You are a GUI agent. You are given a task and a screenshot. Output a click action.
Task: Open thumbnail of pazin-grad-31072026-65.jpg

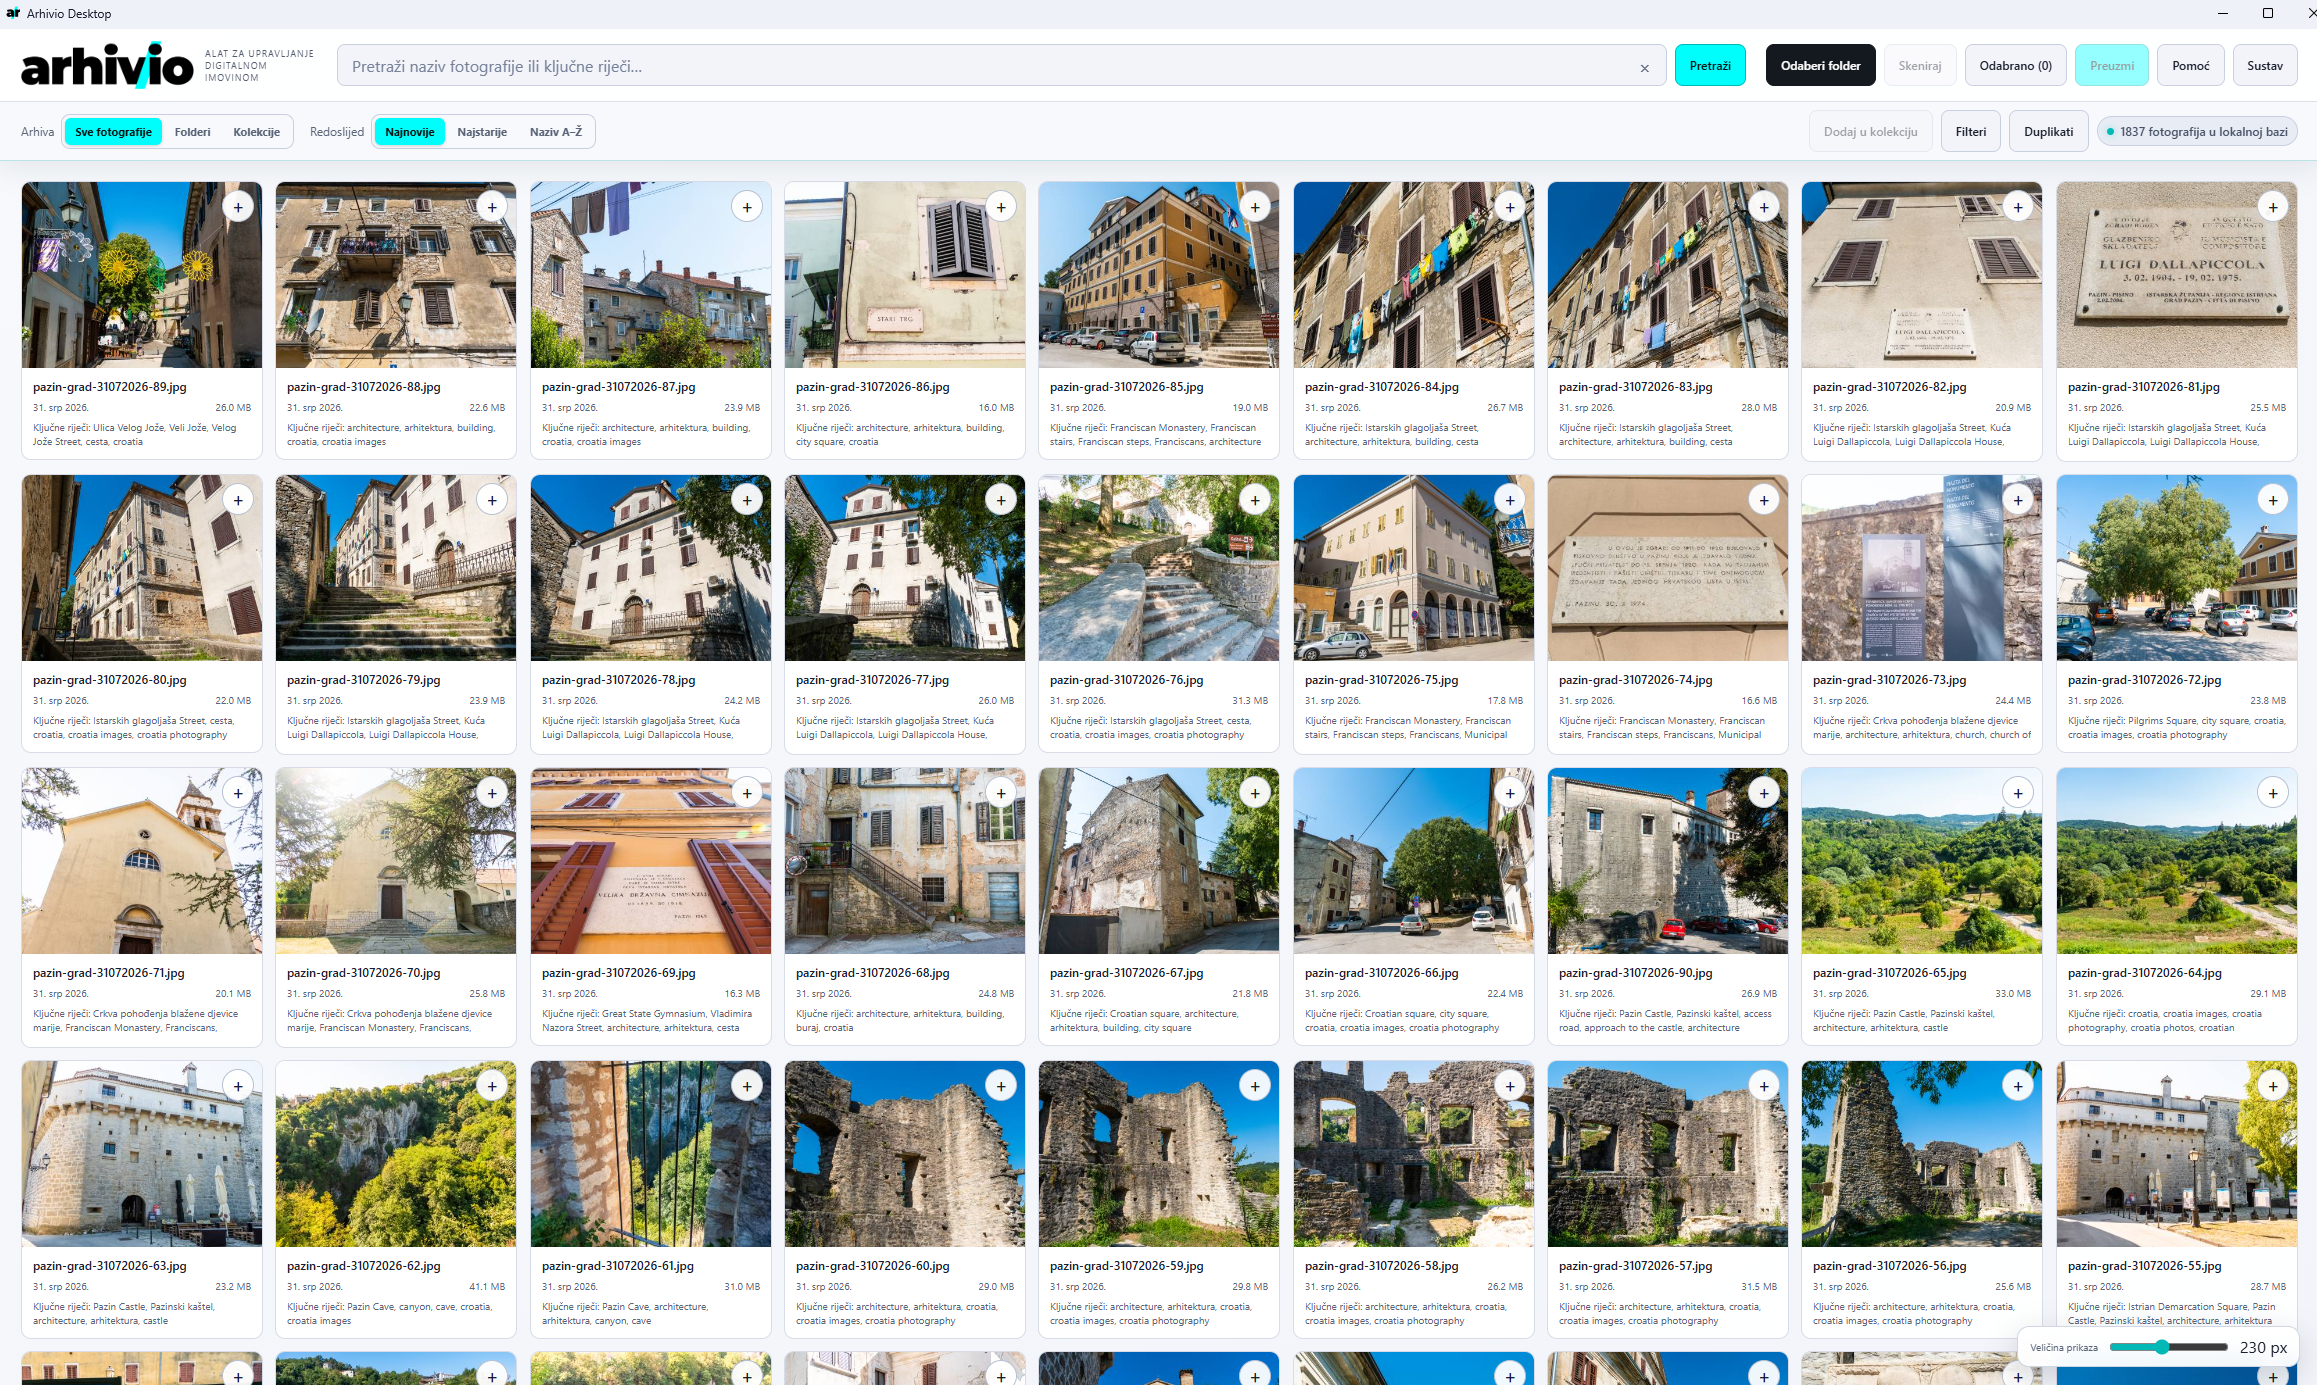[1922, 861]
